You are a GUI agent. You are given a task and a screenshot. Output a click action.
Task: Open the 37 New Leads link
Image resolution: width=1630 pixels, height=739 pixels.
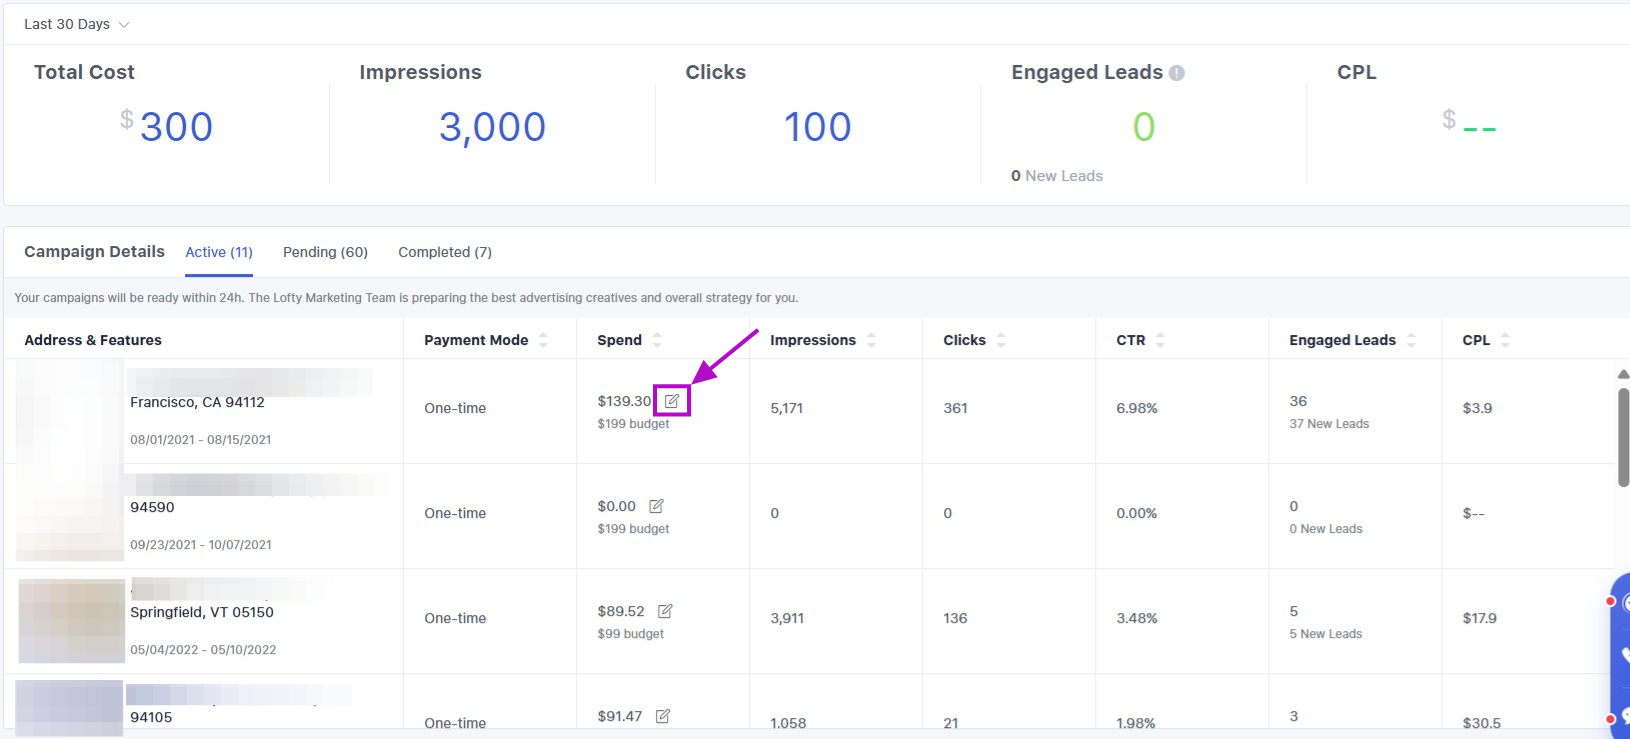[x=1329, y=424]
